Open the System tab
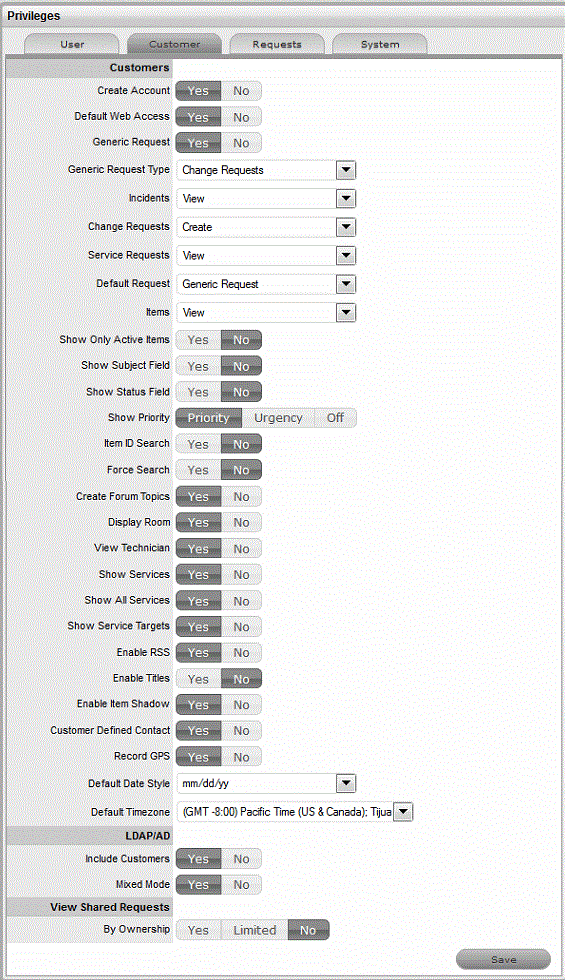This screenshot has height=980, width=565. click(x=380, y=44)
